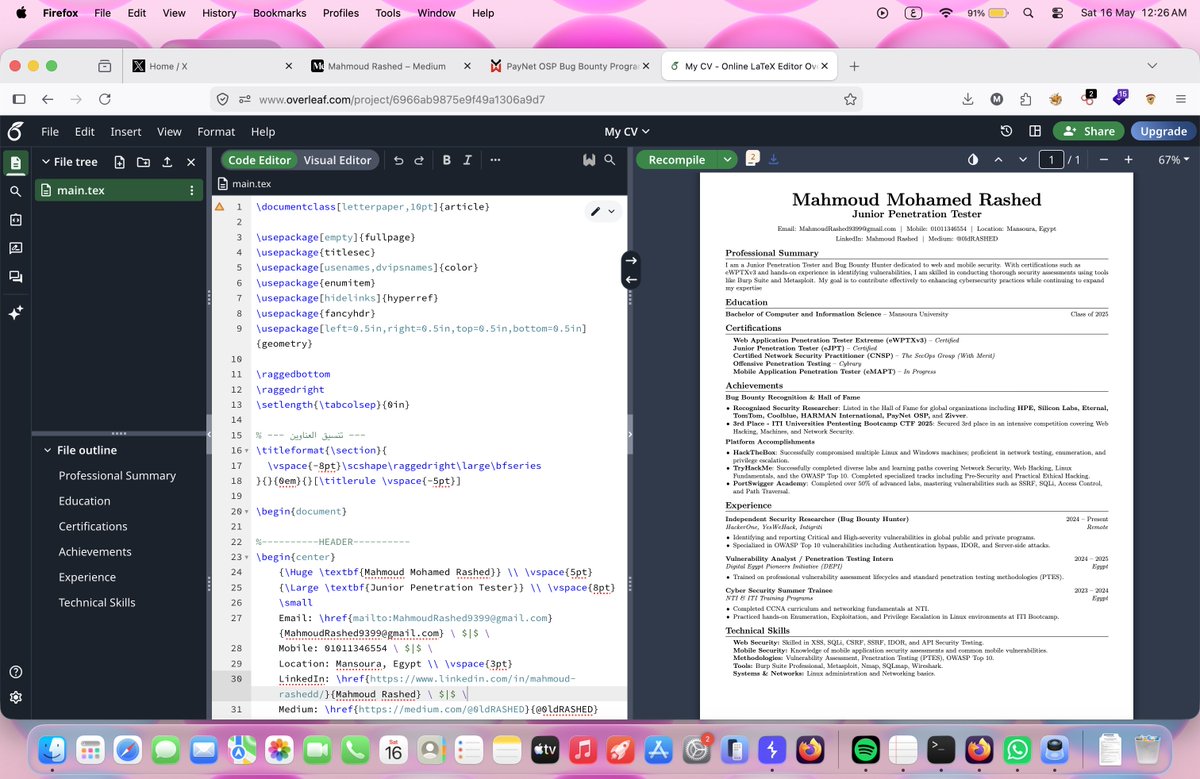Click the Share button
1200x779 pixels.
1088,131
